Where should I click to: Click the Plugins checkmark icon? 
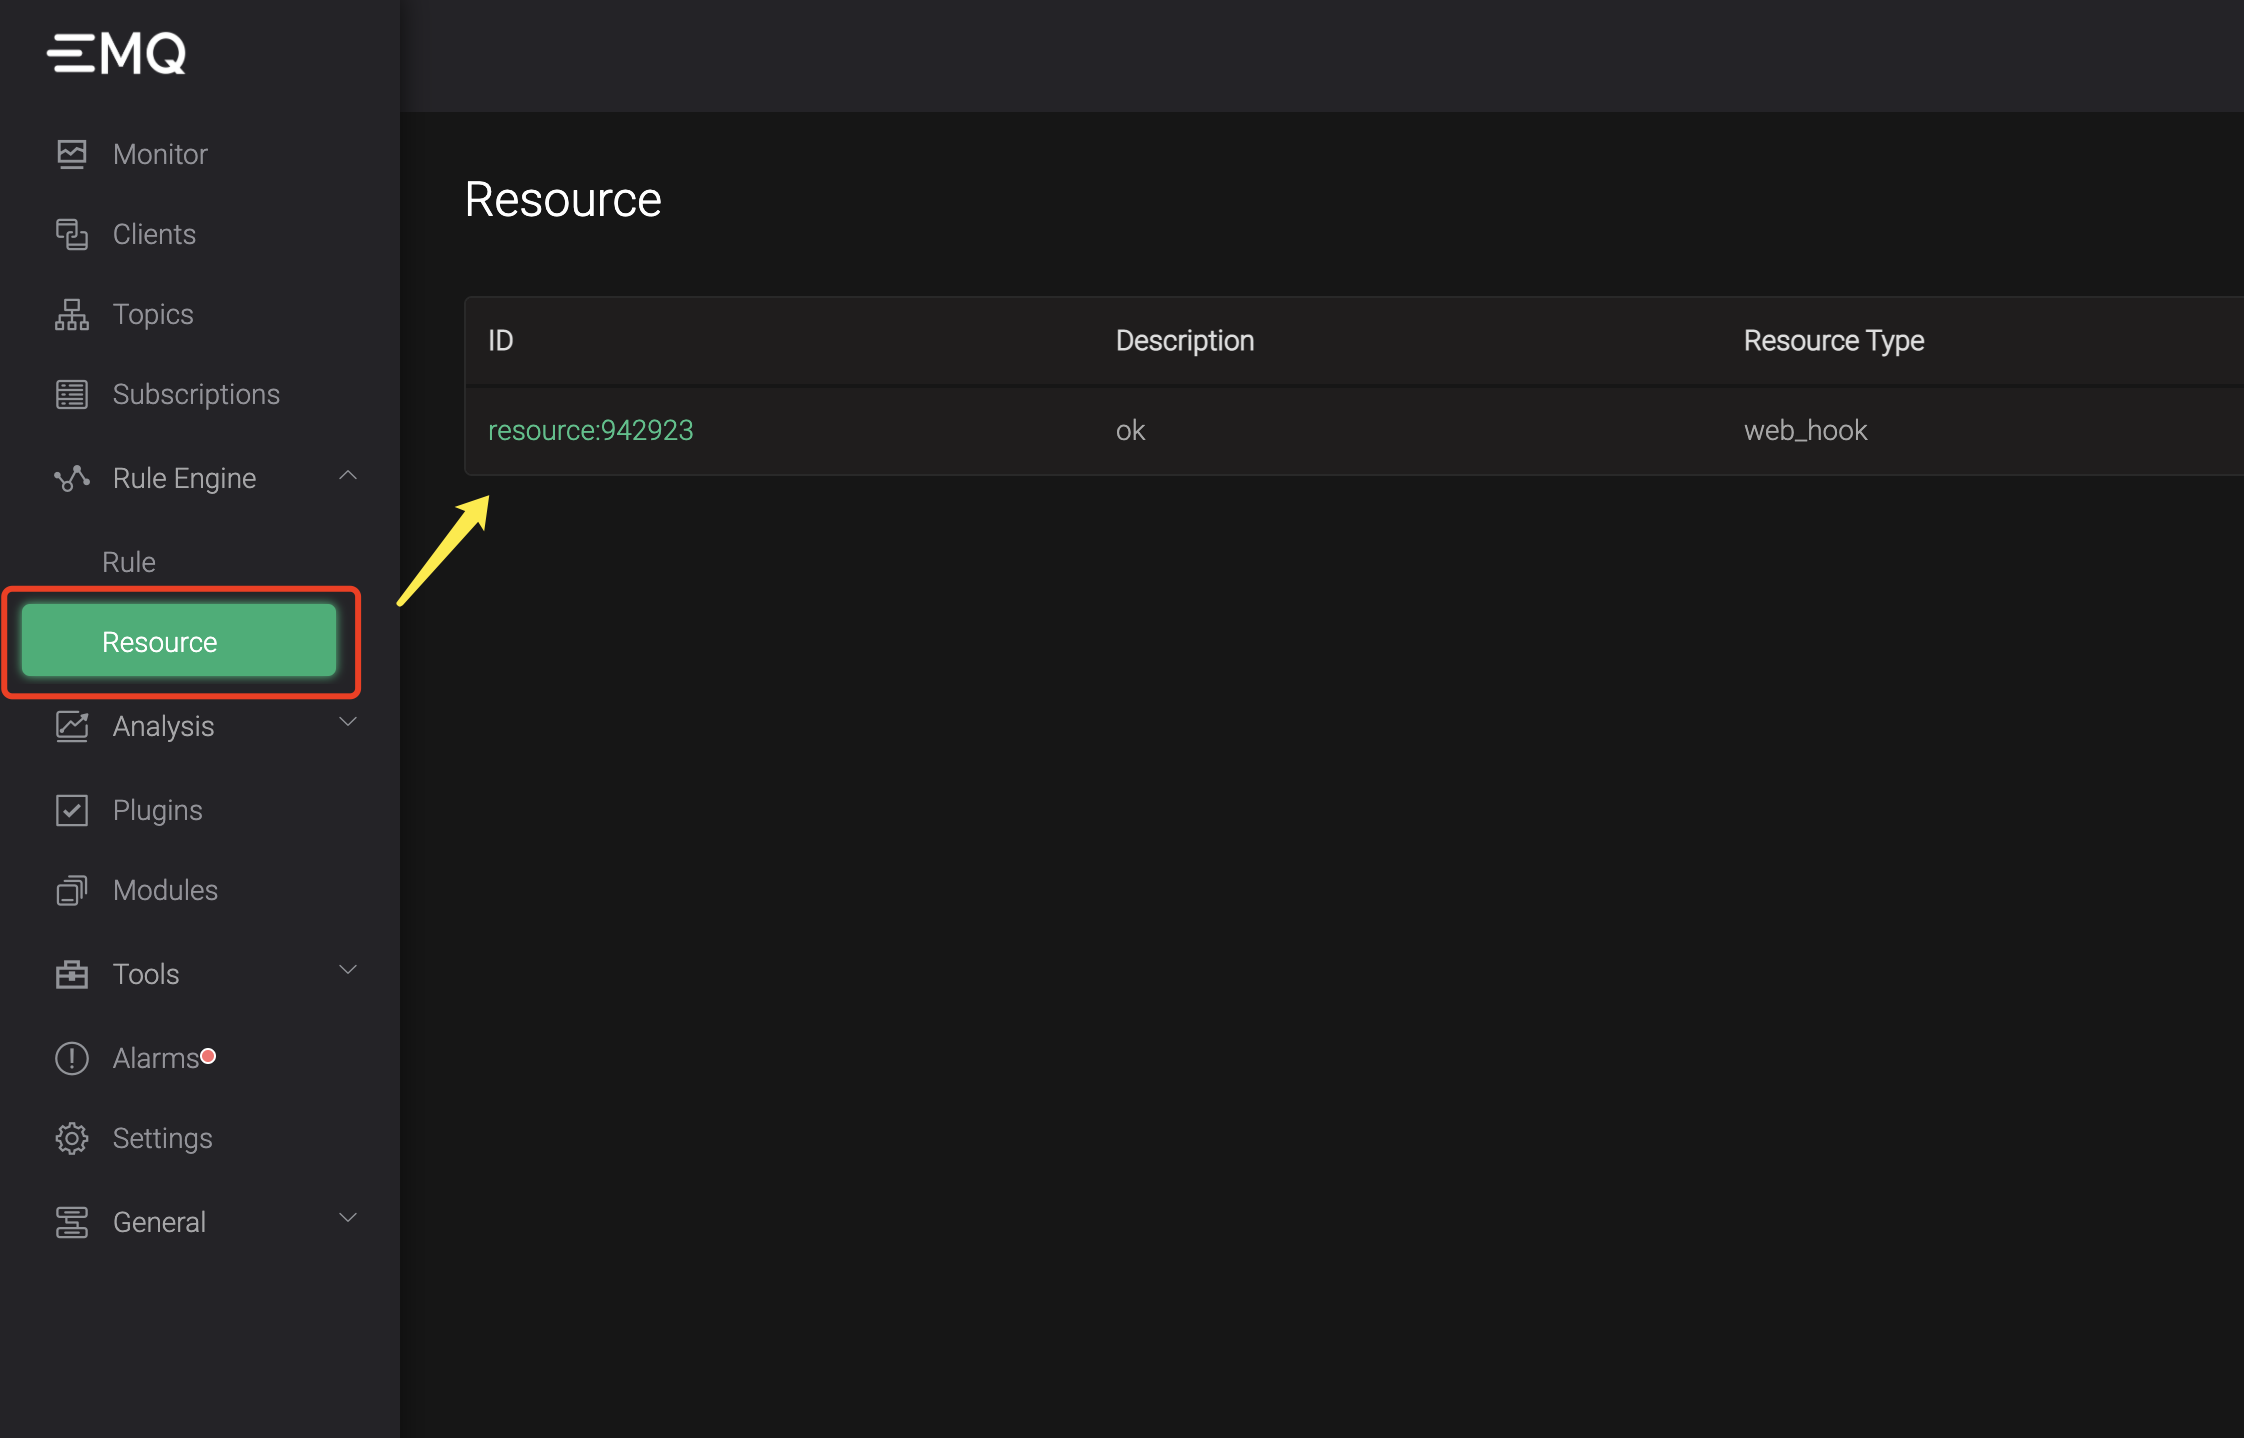click(x=72, y=810)
